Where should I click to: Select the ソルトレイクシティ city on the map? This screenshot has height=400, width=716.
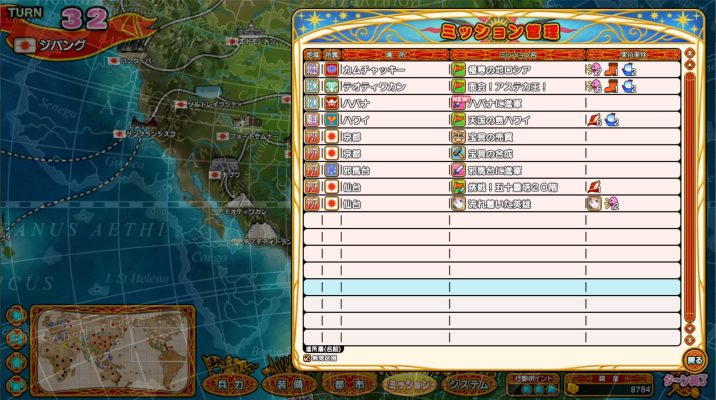[209, 105]
